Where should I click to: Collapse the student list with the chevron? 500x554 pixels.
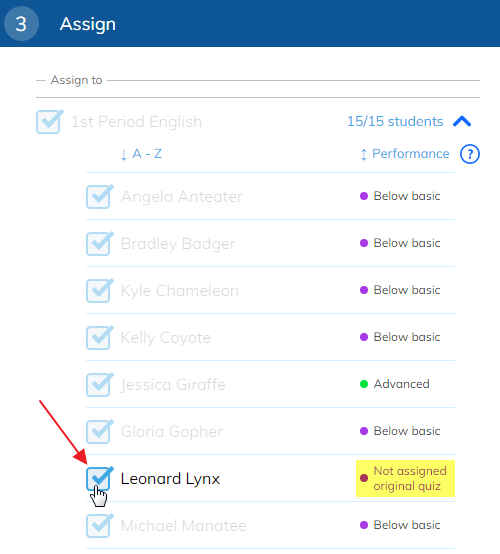tap(462, 122)
